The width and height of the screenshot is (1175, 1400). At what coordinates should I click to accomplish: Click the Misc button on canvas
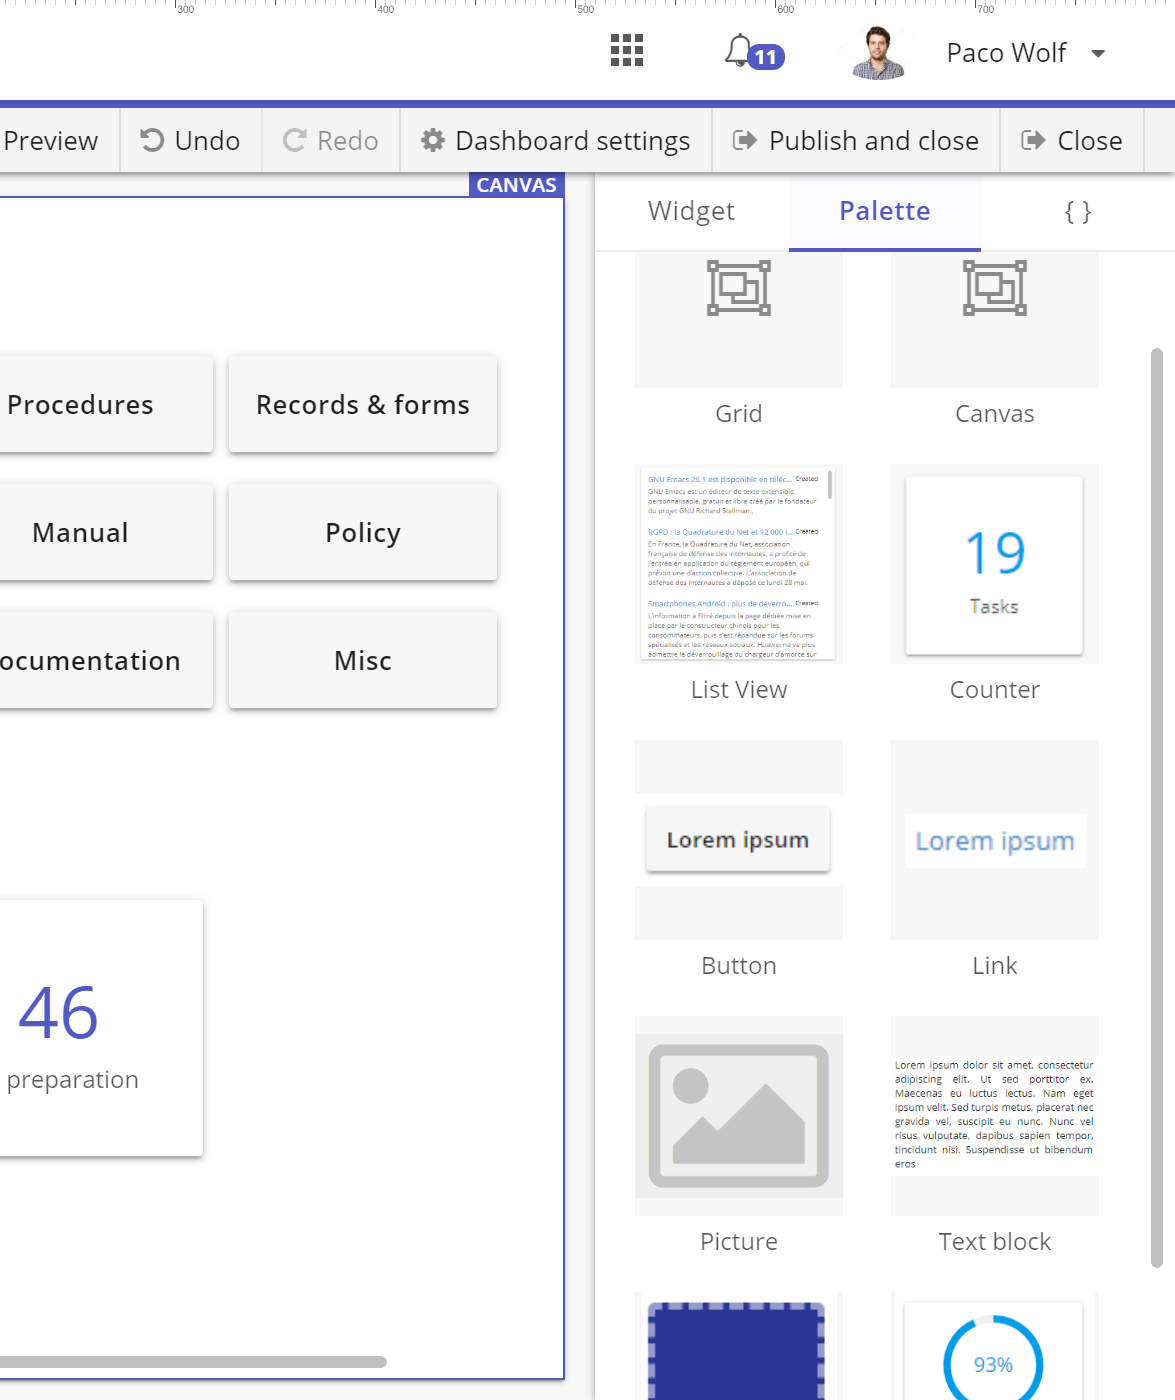tap(363, 660)
